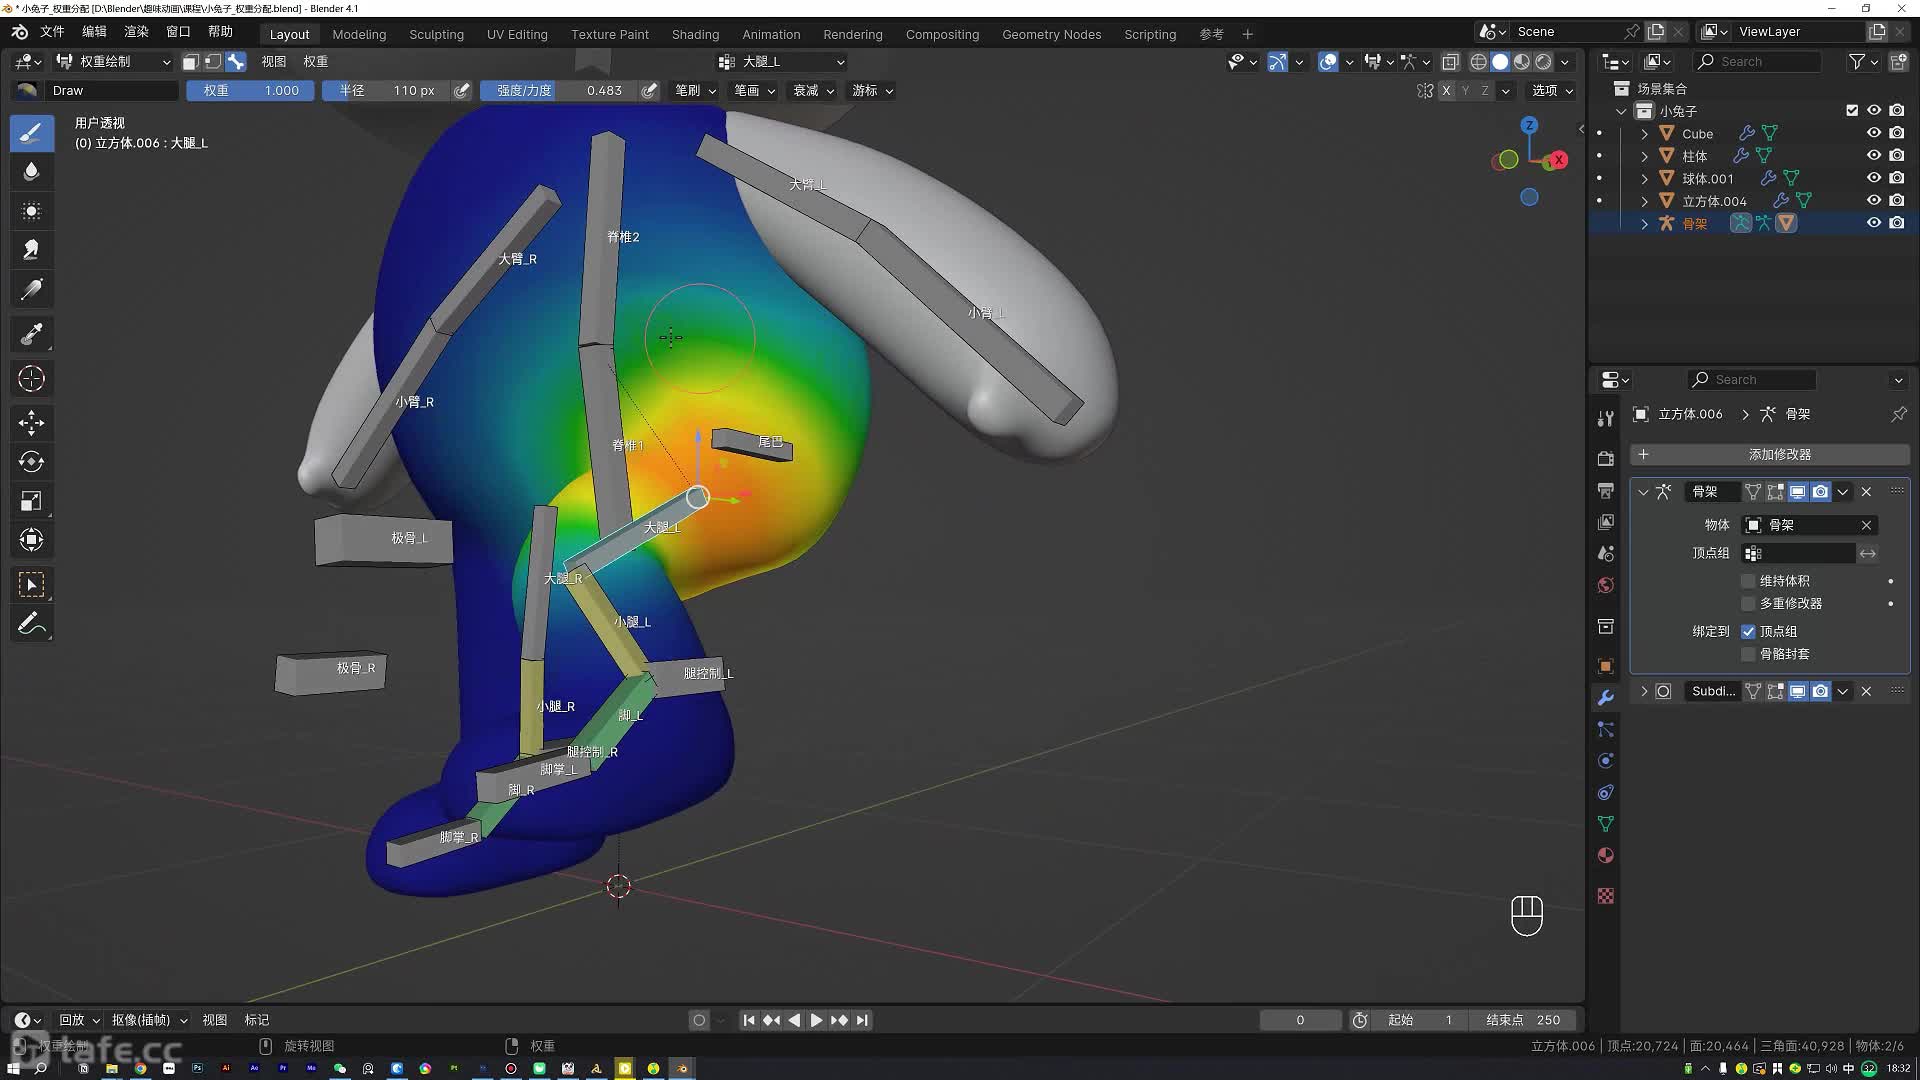Open the Physics properties tab

click(1605, 761)
